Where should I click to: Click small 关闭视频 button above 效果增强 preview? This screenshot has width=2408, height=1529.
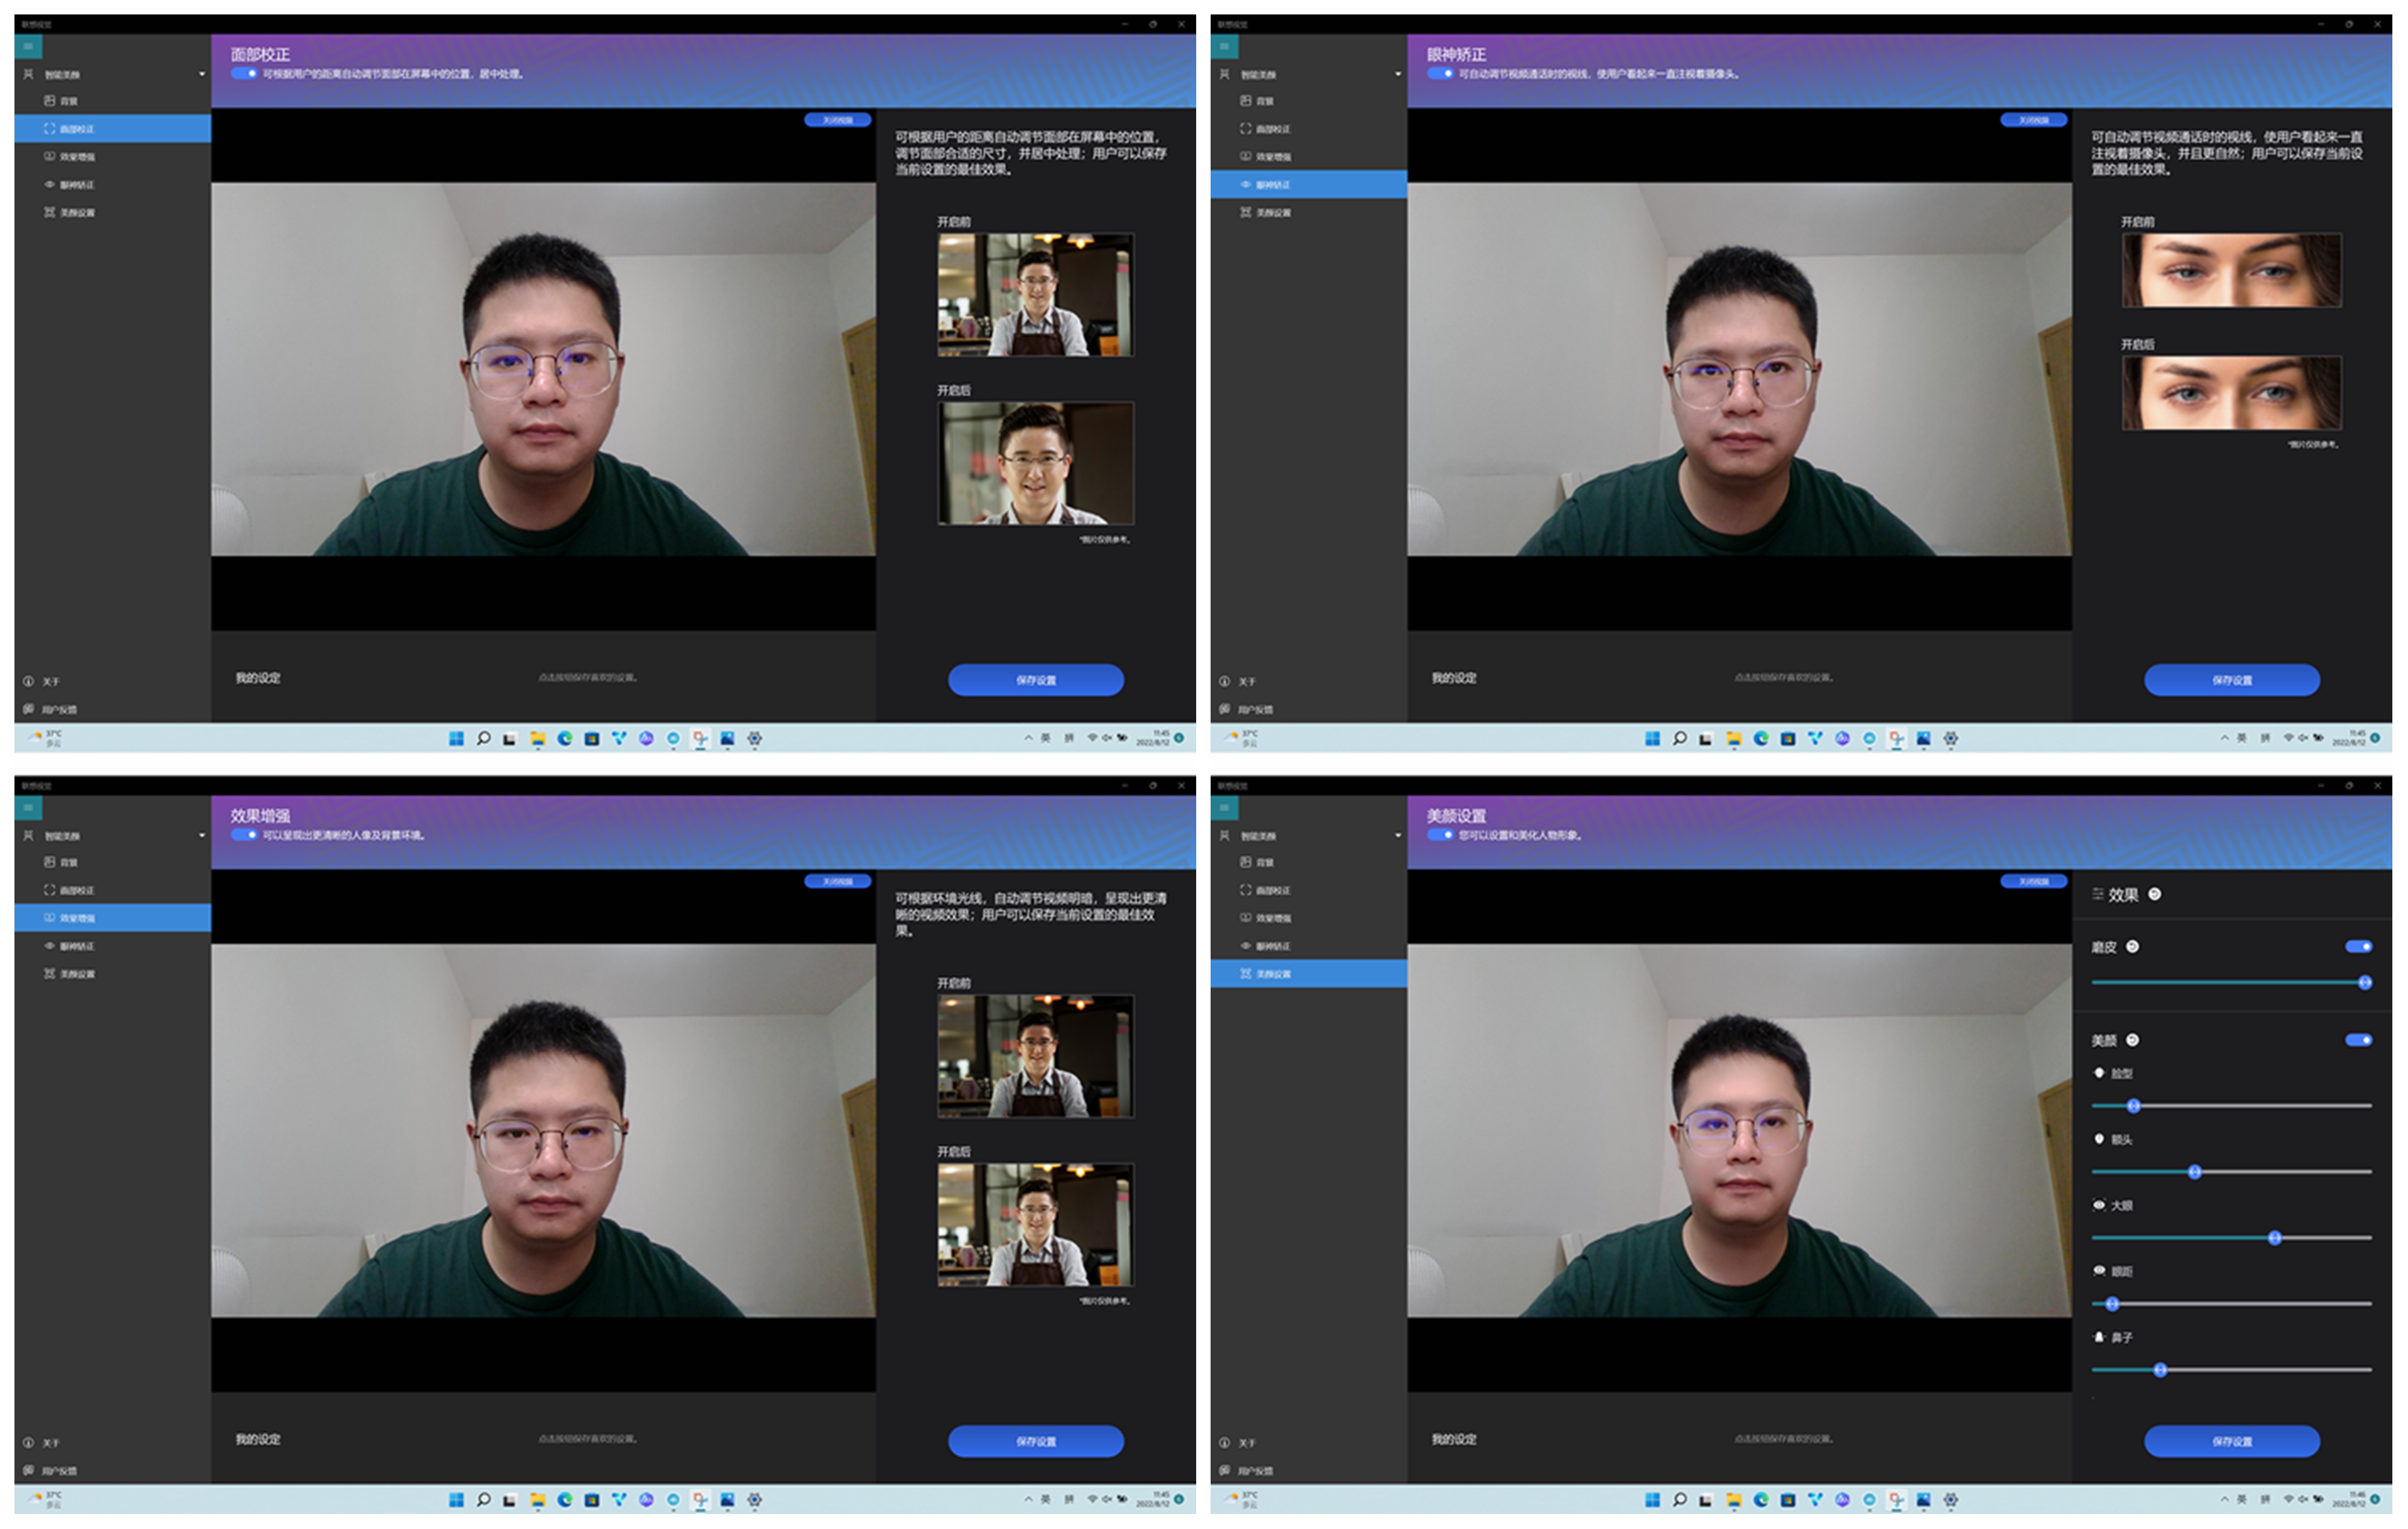coord(837,881)
